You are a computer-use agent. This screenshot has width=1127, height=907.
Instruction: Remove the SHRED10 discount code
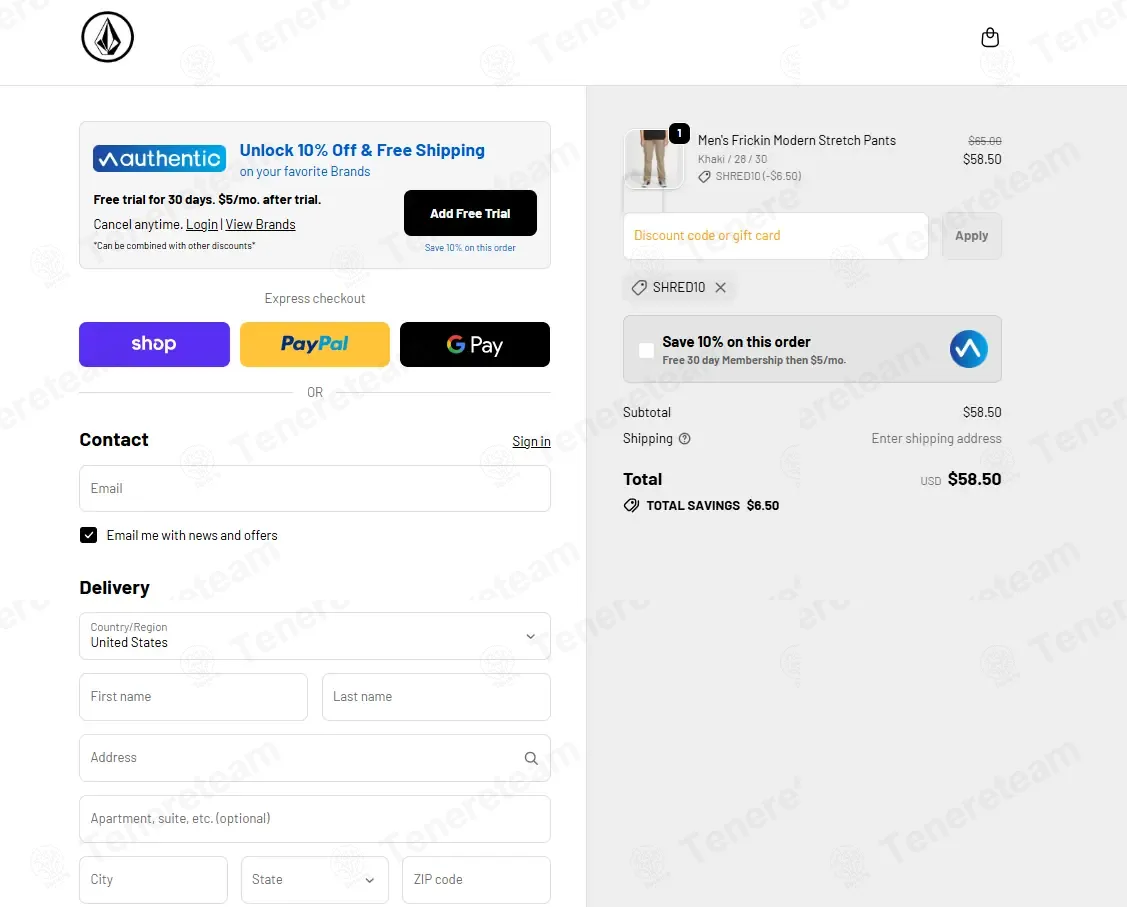721,288
